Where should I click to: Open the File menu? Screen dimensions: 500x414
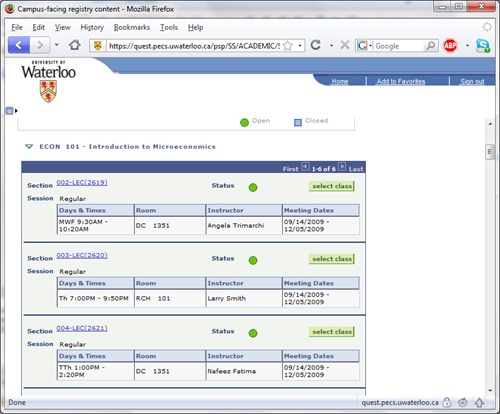[x=17, y=27]
